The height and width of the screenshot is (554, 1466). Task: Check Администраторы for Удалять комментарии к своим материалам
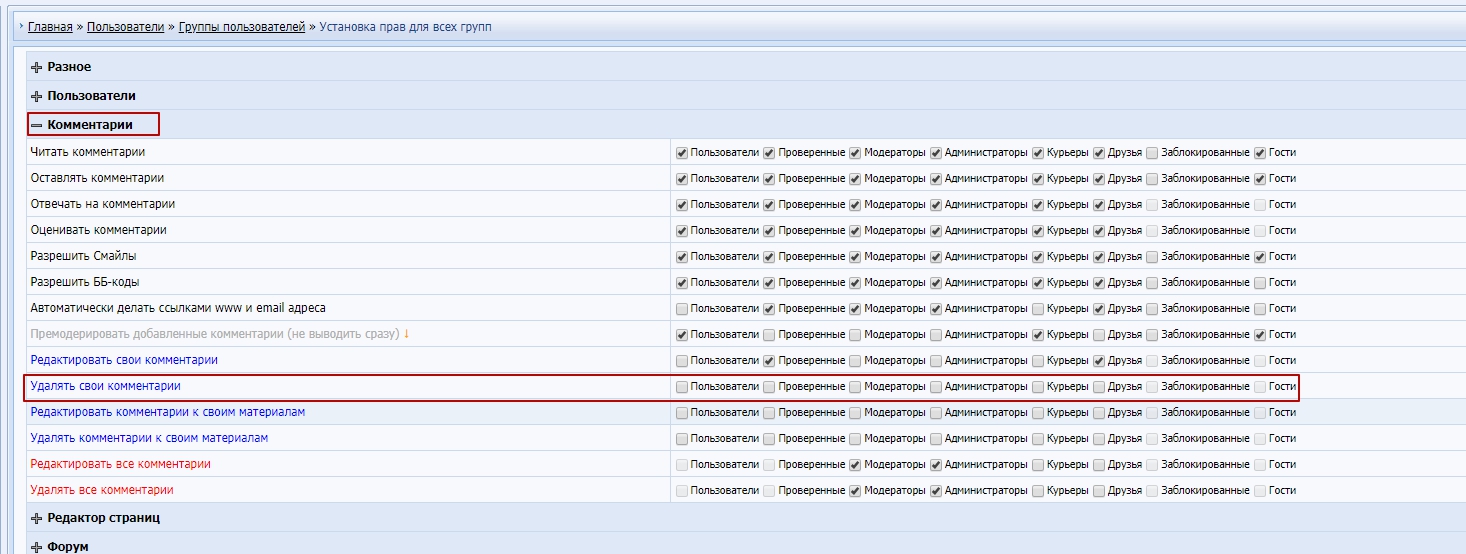[936, 439]
